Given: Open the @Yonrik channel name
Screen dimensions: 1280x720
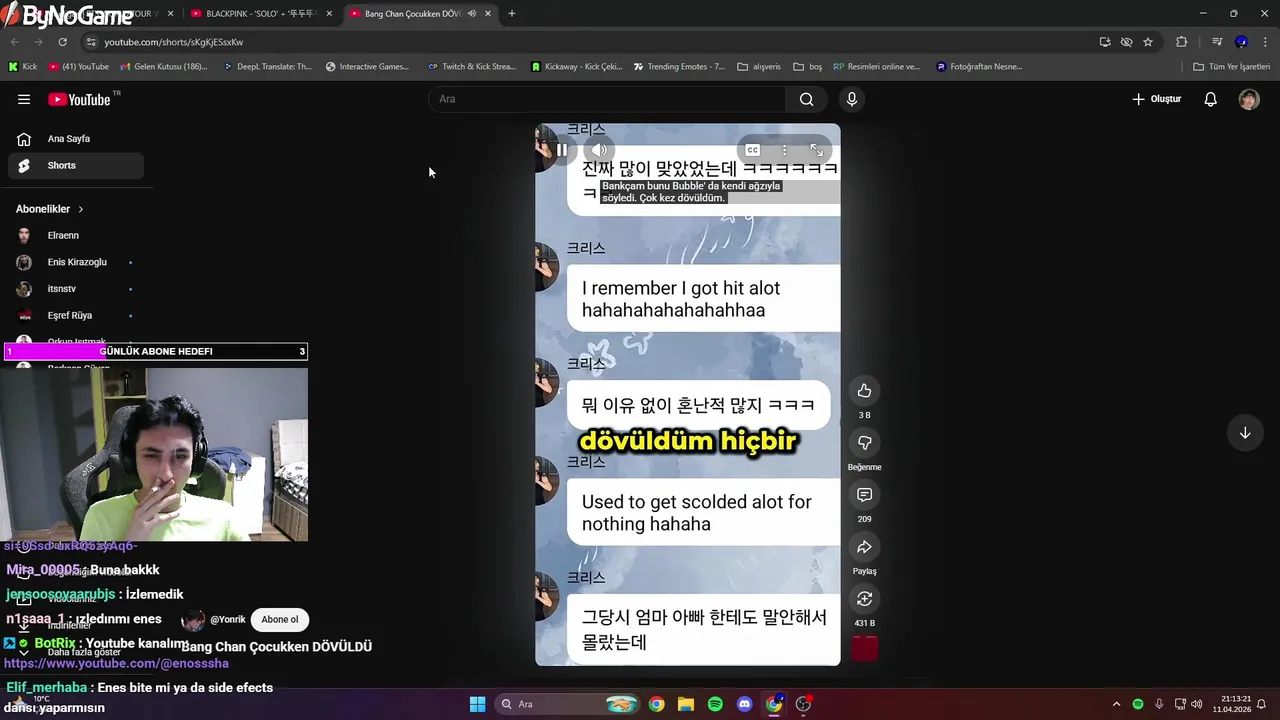Looking at the screenshot, I should pos(227,620).
